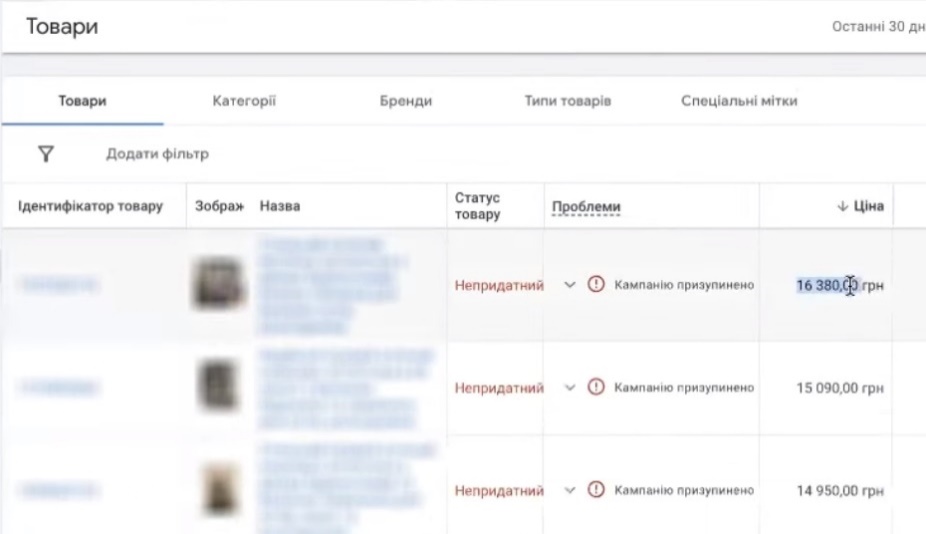Click the funnel filter icon
This screenshot has height=534, width=926.
45,154
